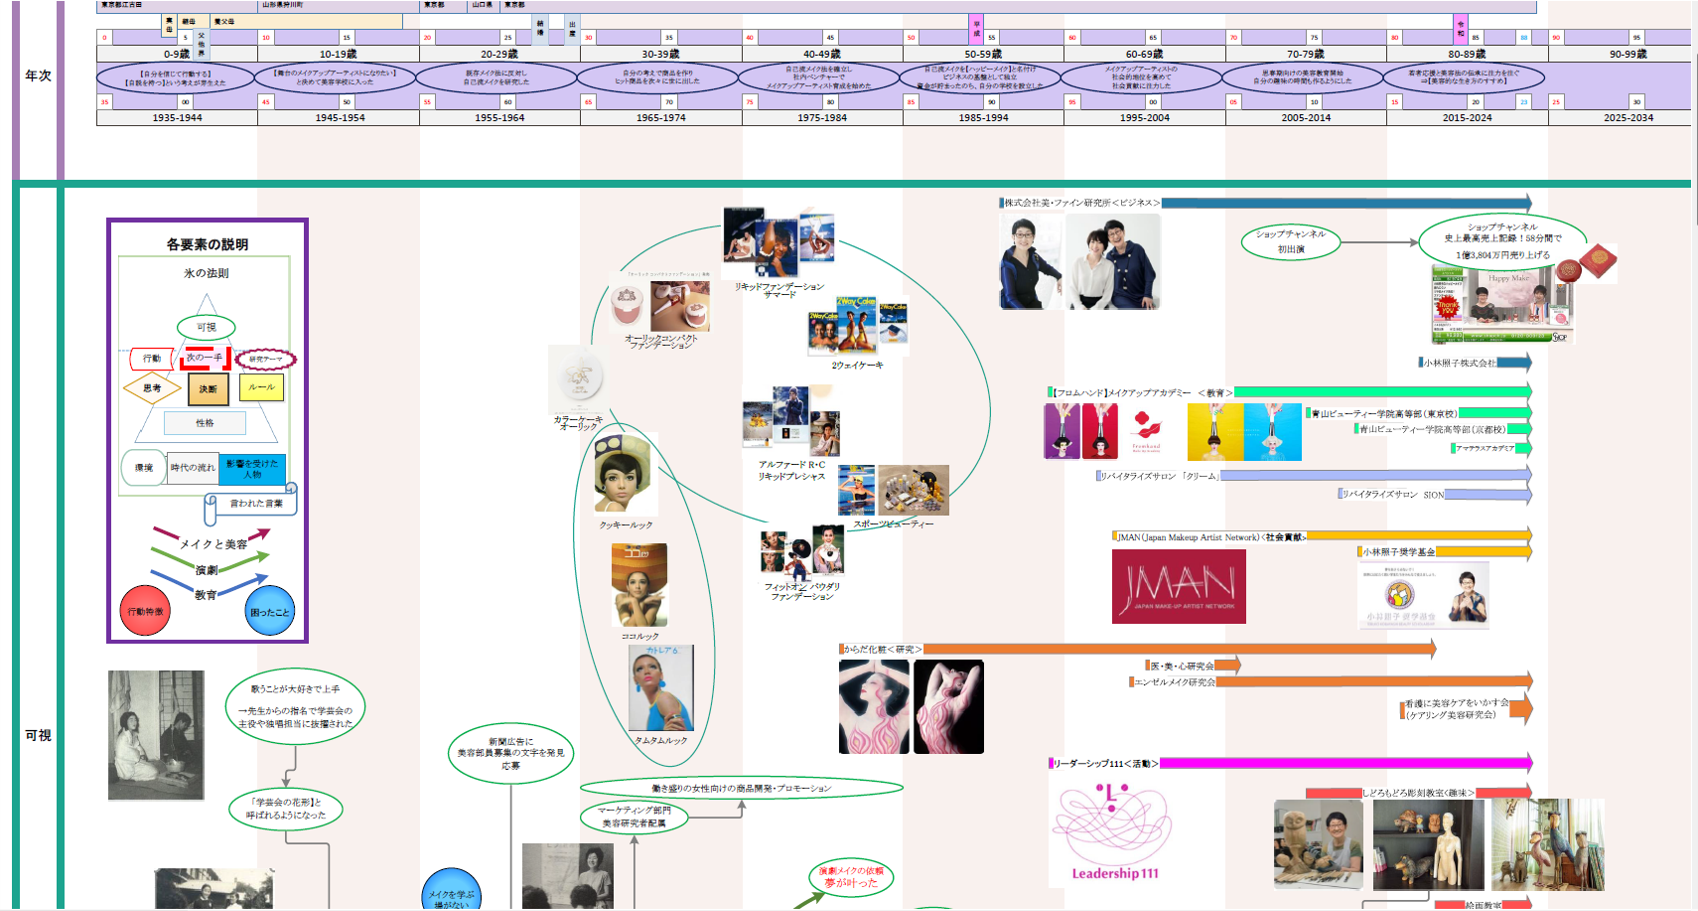The height and width of the screenshot is (911, 1698).
Task: Click the 可視 oval atop the pyramid
Action: click(x=206, y=327)
